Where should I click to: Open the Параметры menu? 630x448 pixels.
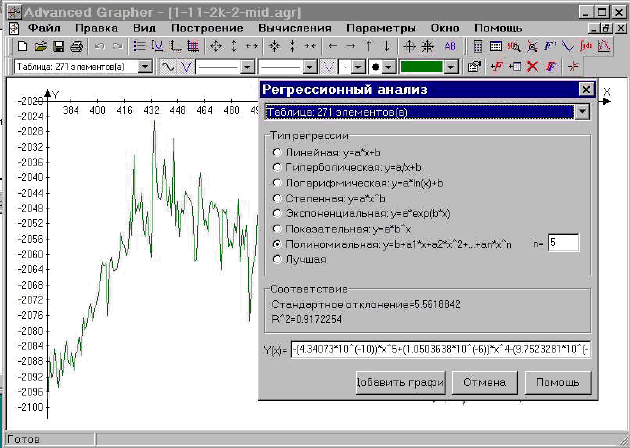(x=381, y=28)
